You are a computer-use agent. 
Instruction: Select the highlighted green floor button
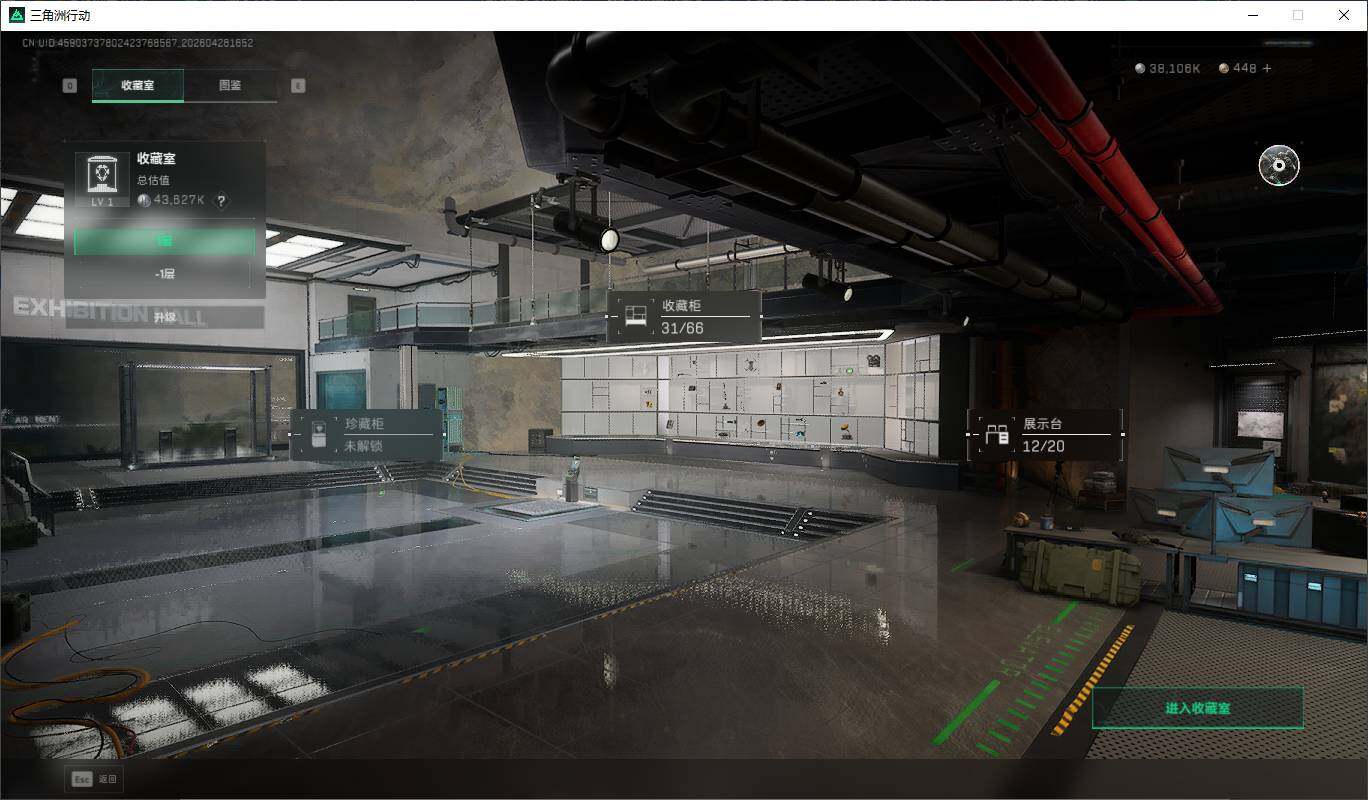point(164,242)
